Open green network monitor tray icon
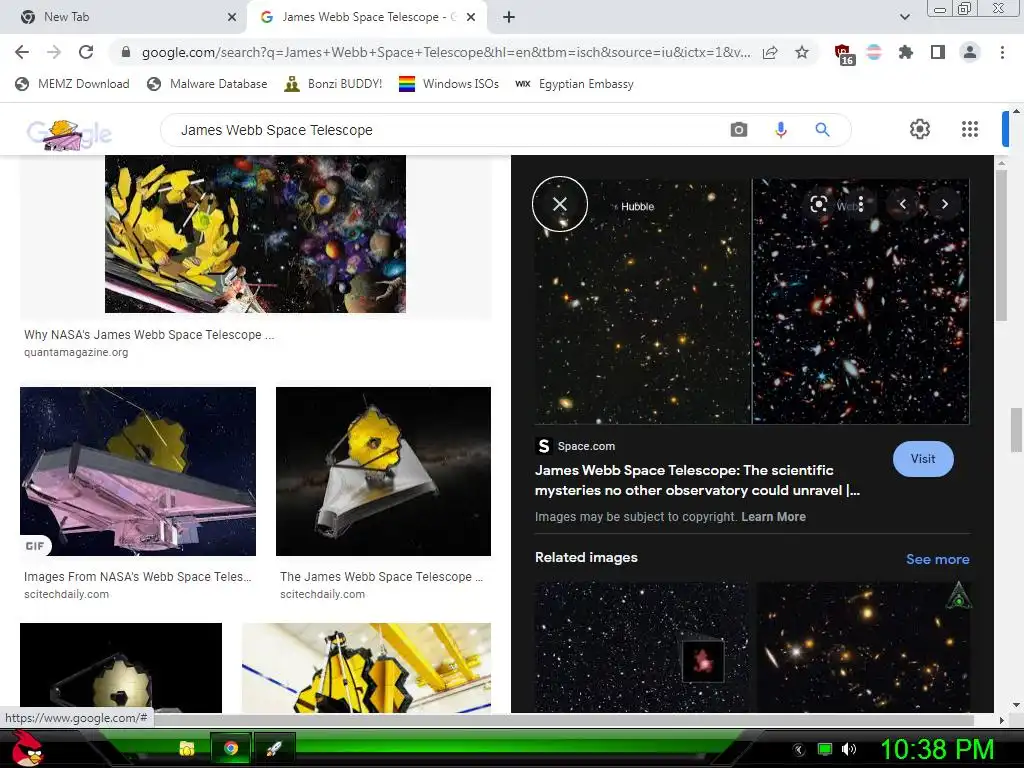The height and width of the screenshot is (768, 1024). pyautogui.click(x=825, y=749)
